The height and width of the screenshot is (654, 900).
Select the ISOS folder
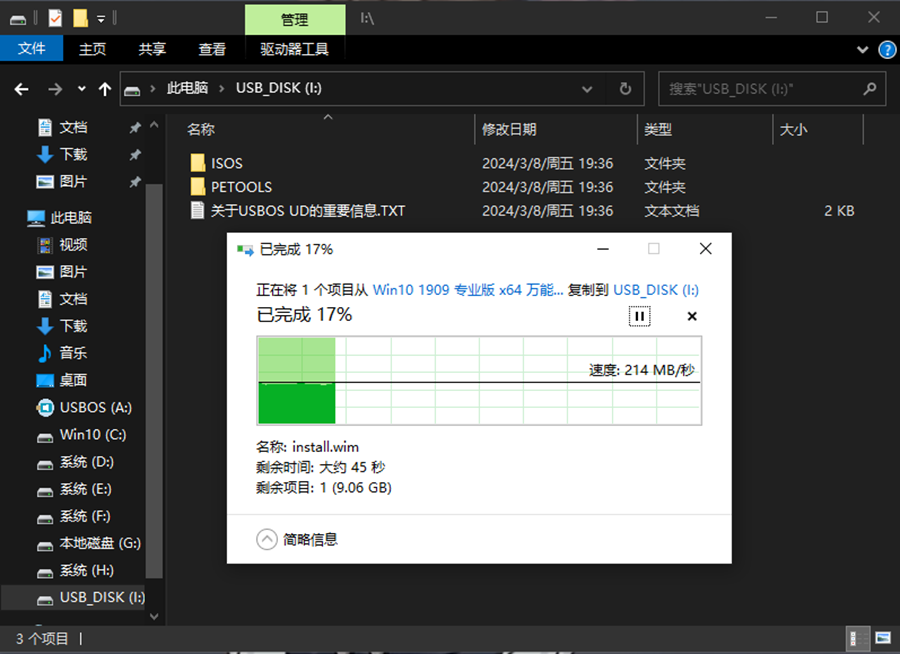[226, 163]
